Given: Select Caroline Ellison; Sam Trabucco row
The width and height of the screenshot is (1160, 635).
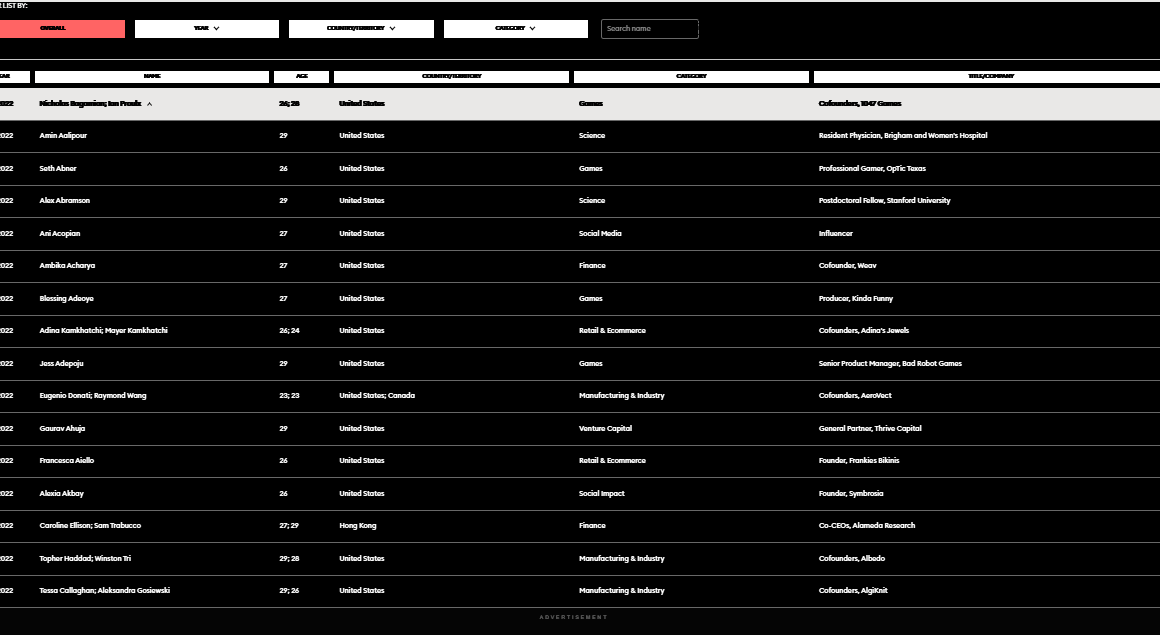Looking at the screenshot, I should pos(90,526).
